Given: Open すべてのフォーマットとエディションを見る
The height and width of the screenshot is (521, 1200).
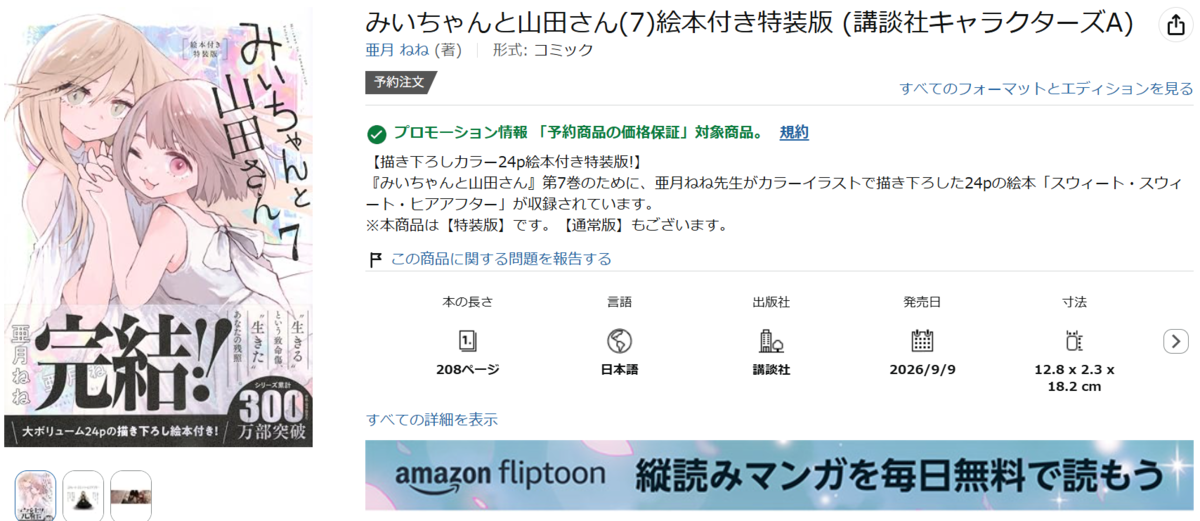Looking at the screenshot, I should pyautogui.click(x=1046, y=89).
